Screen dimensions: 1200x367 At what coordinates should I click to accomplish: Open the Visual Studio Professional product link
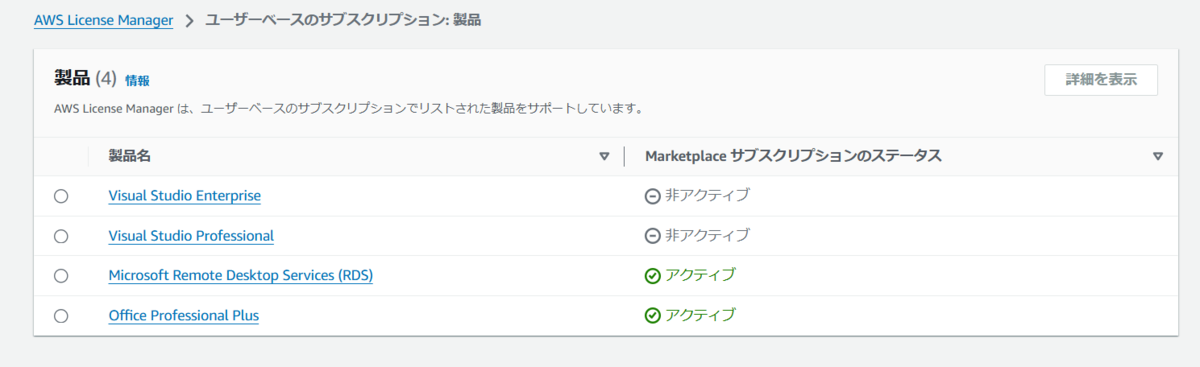click(191, 236)
